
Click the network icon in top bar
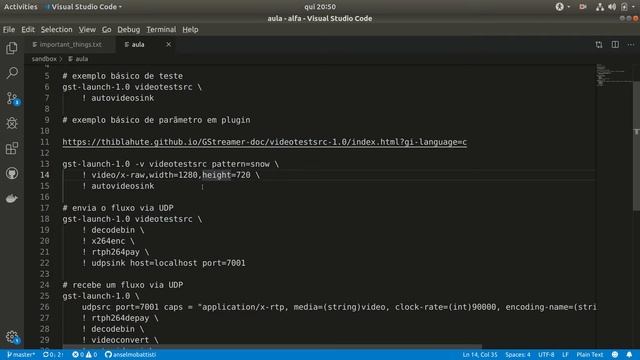[600, 7]
